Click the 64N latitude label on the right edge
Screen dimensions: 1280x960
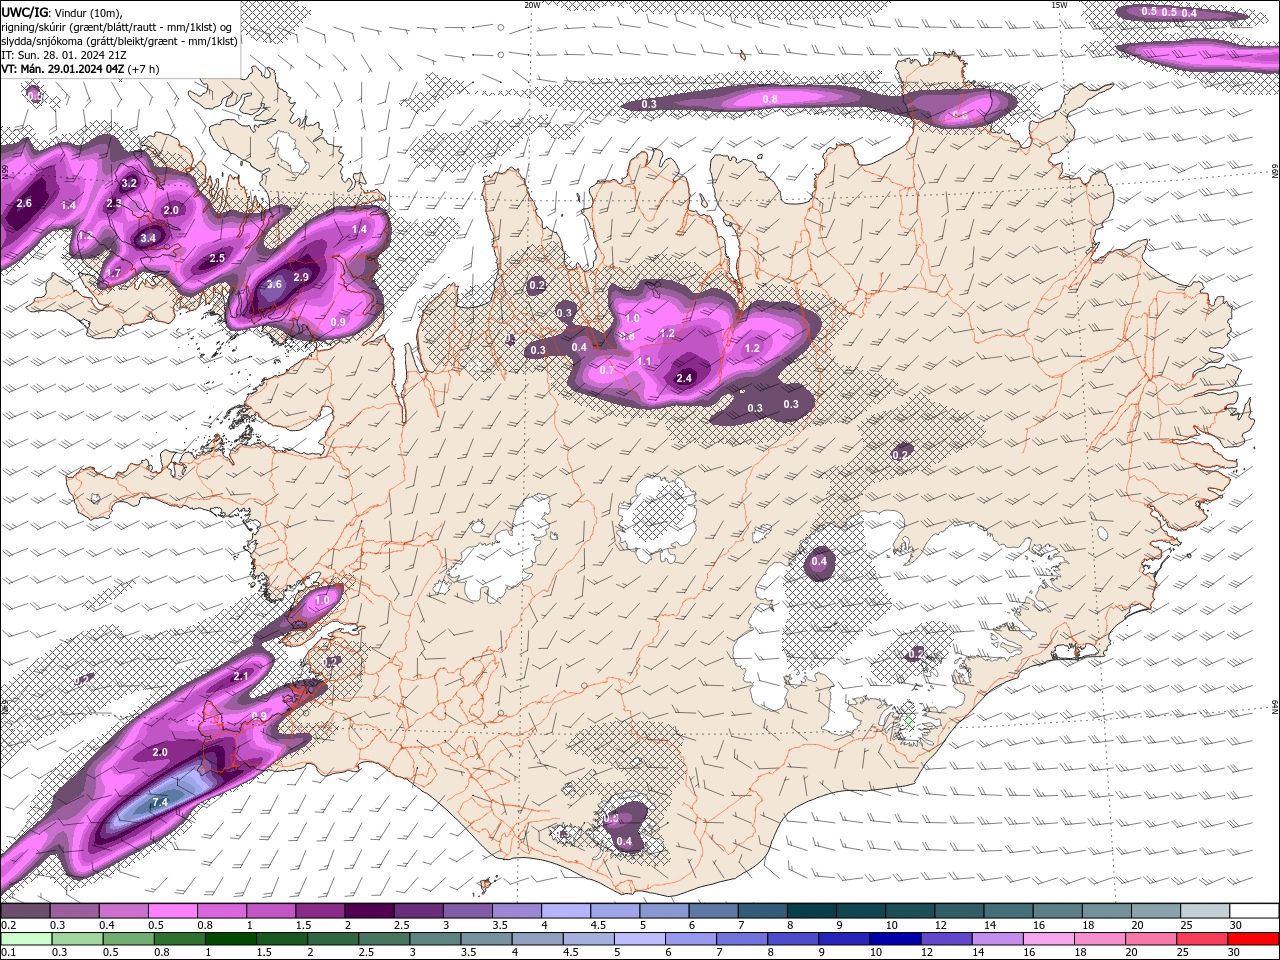point(1275,708)
